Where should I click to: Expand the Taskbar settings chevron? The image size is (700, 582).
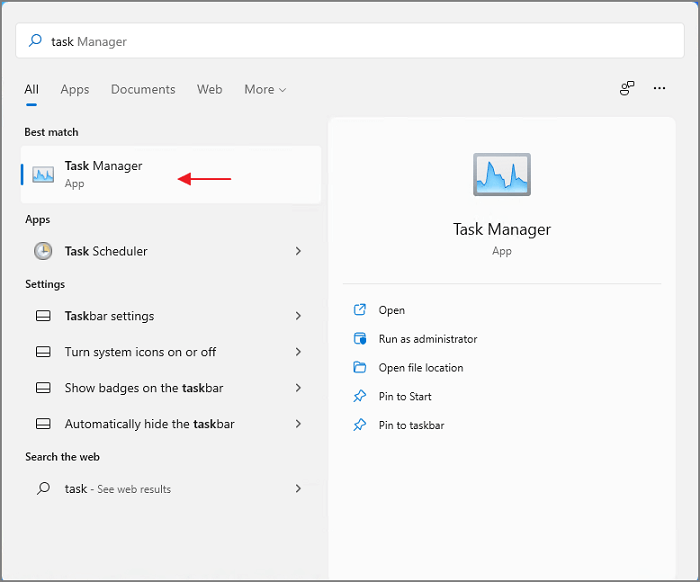(298, 316)
